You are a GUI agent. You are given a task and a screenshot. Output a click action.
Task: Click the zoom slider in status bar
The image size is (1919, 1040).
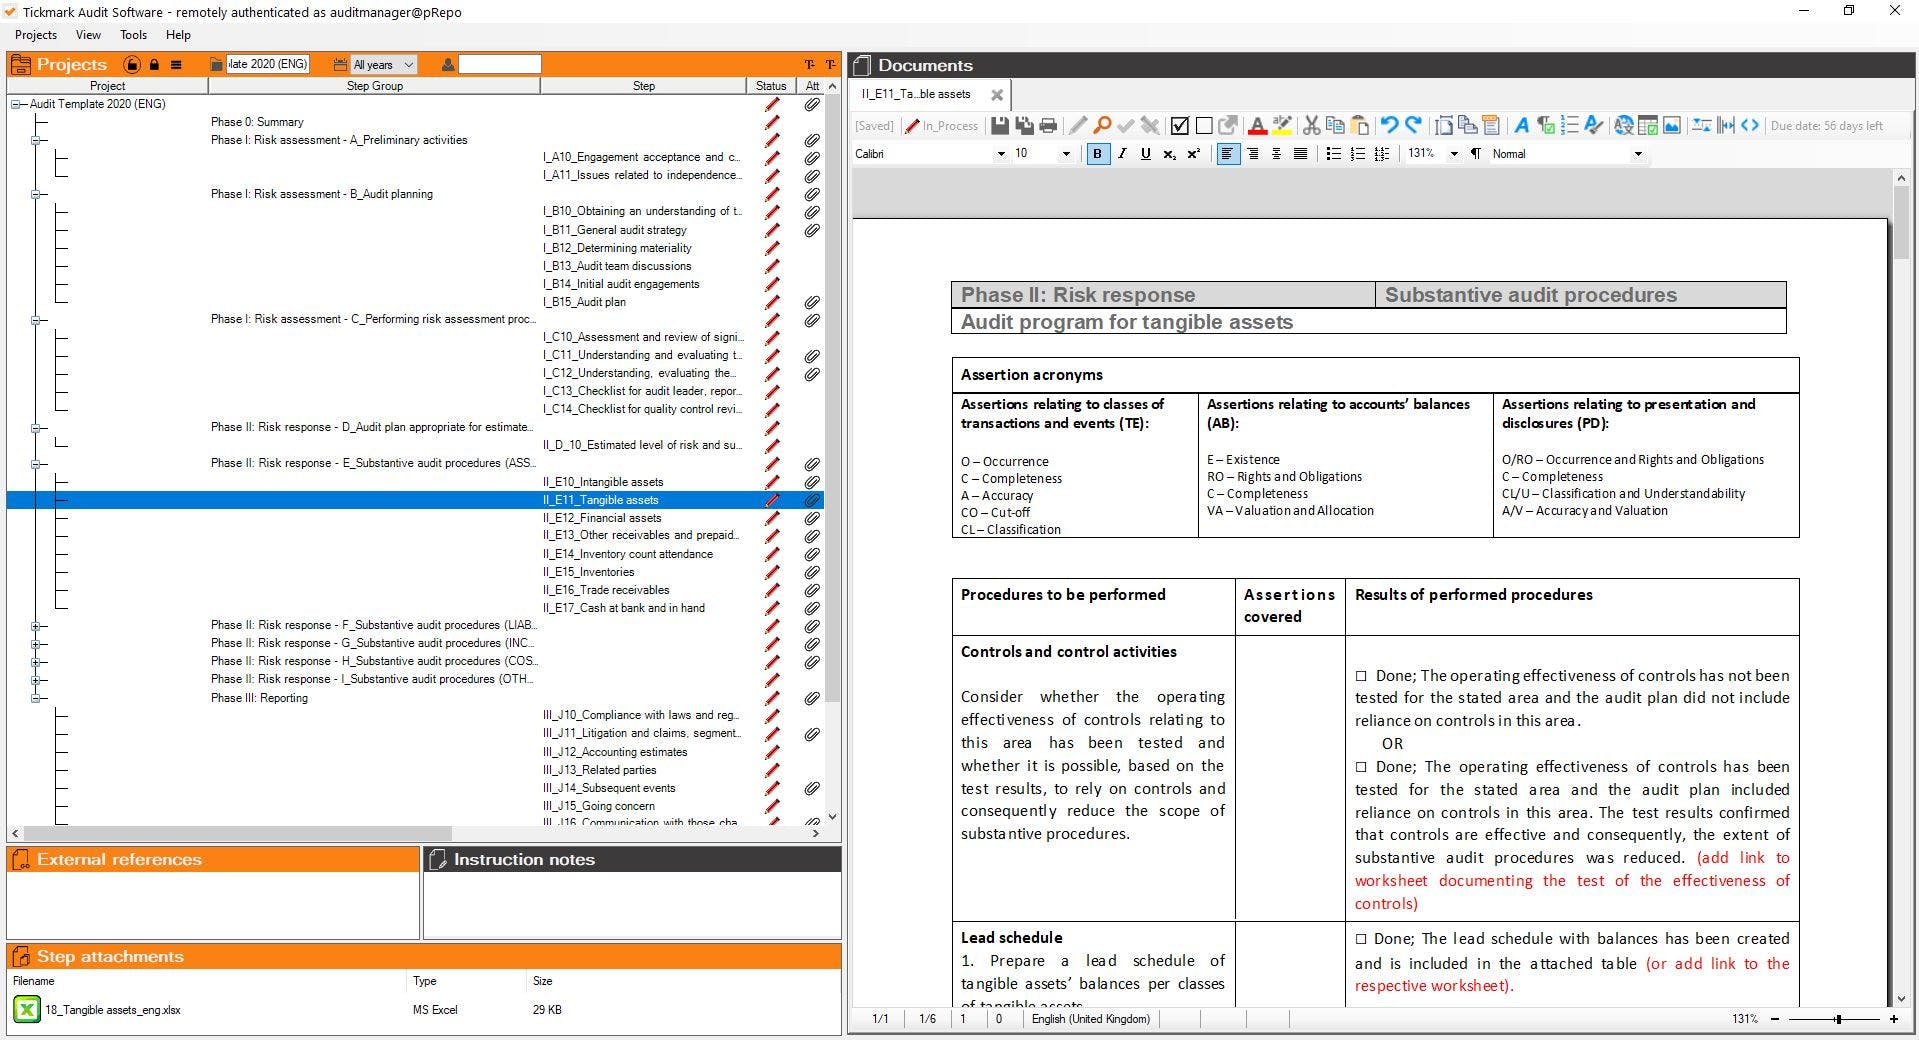(1837, 1019)
